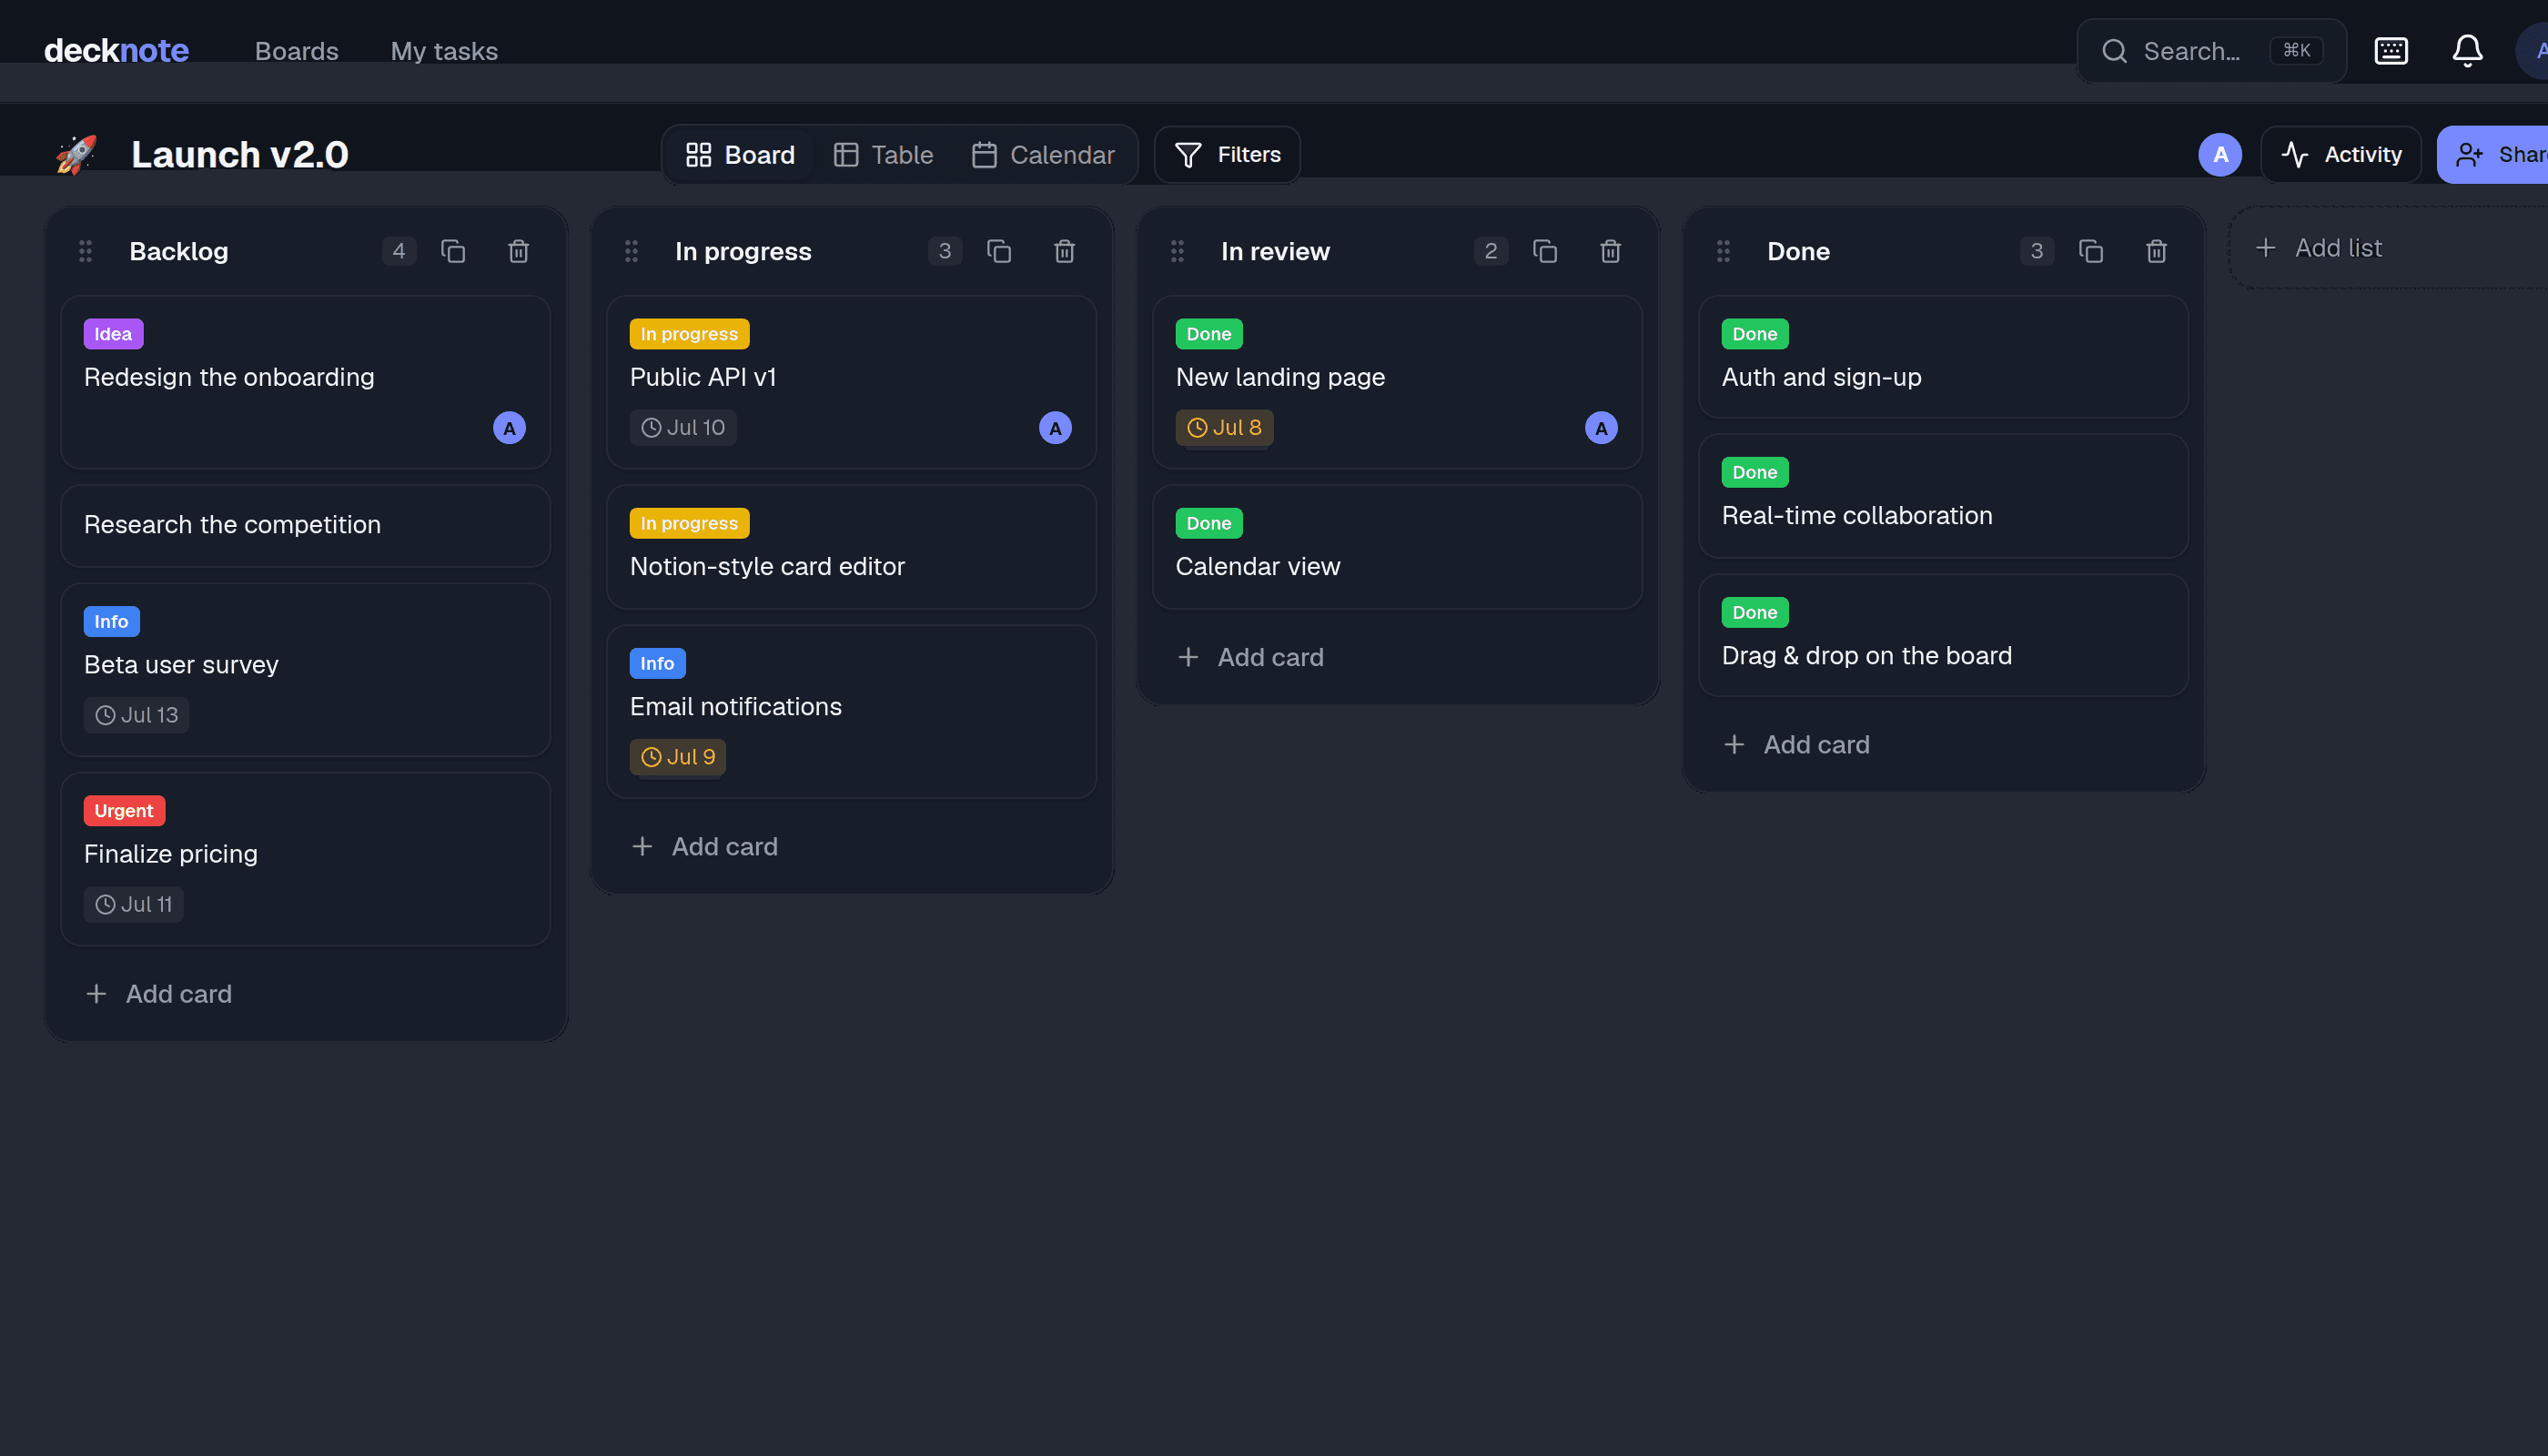Open the Finalize pricing card
The image size is (2548, 1456).
[x=305, y=859]
